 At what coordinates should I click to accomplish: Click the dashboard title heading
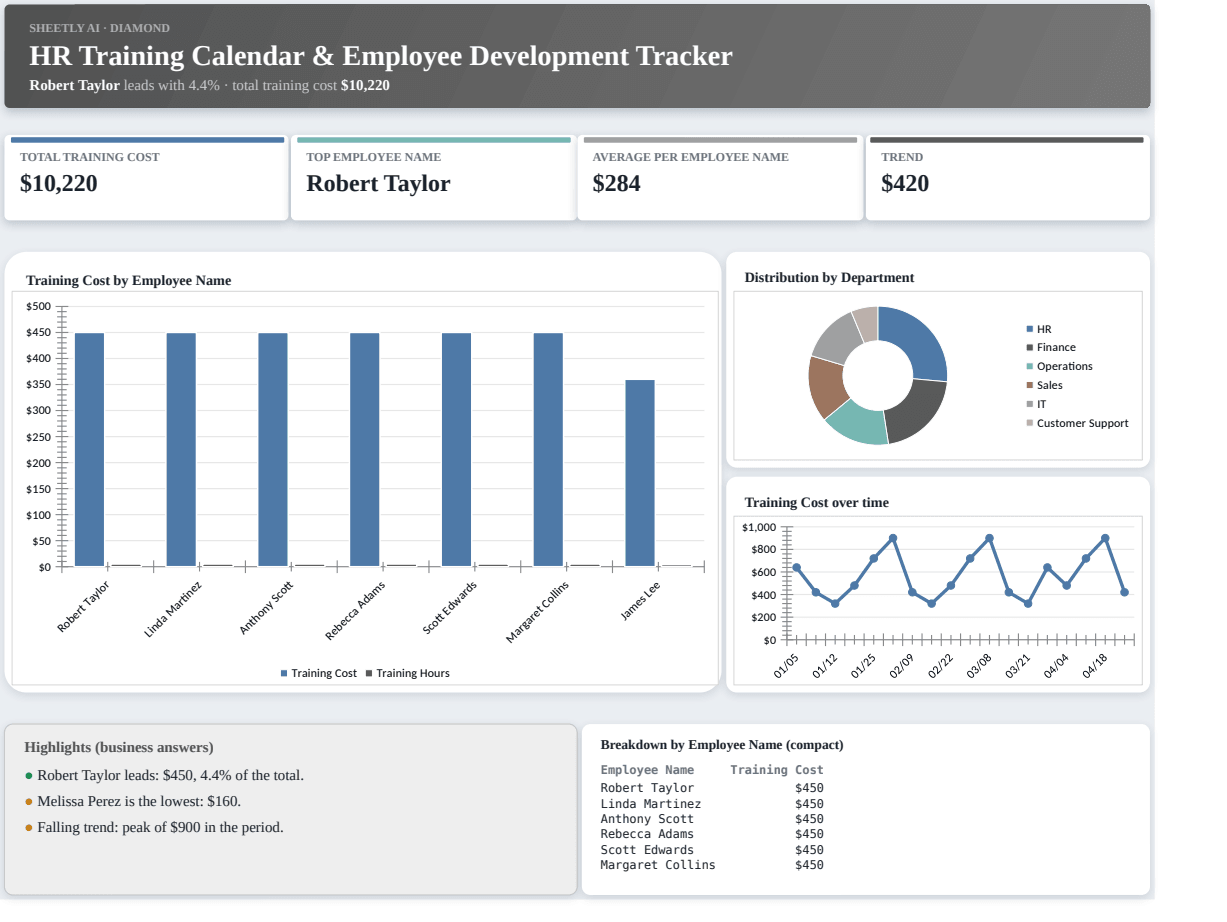click(381, 56)
